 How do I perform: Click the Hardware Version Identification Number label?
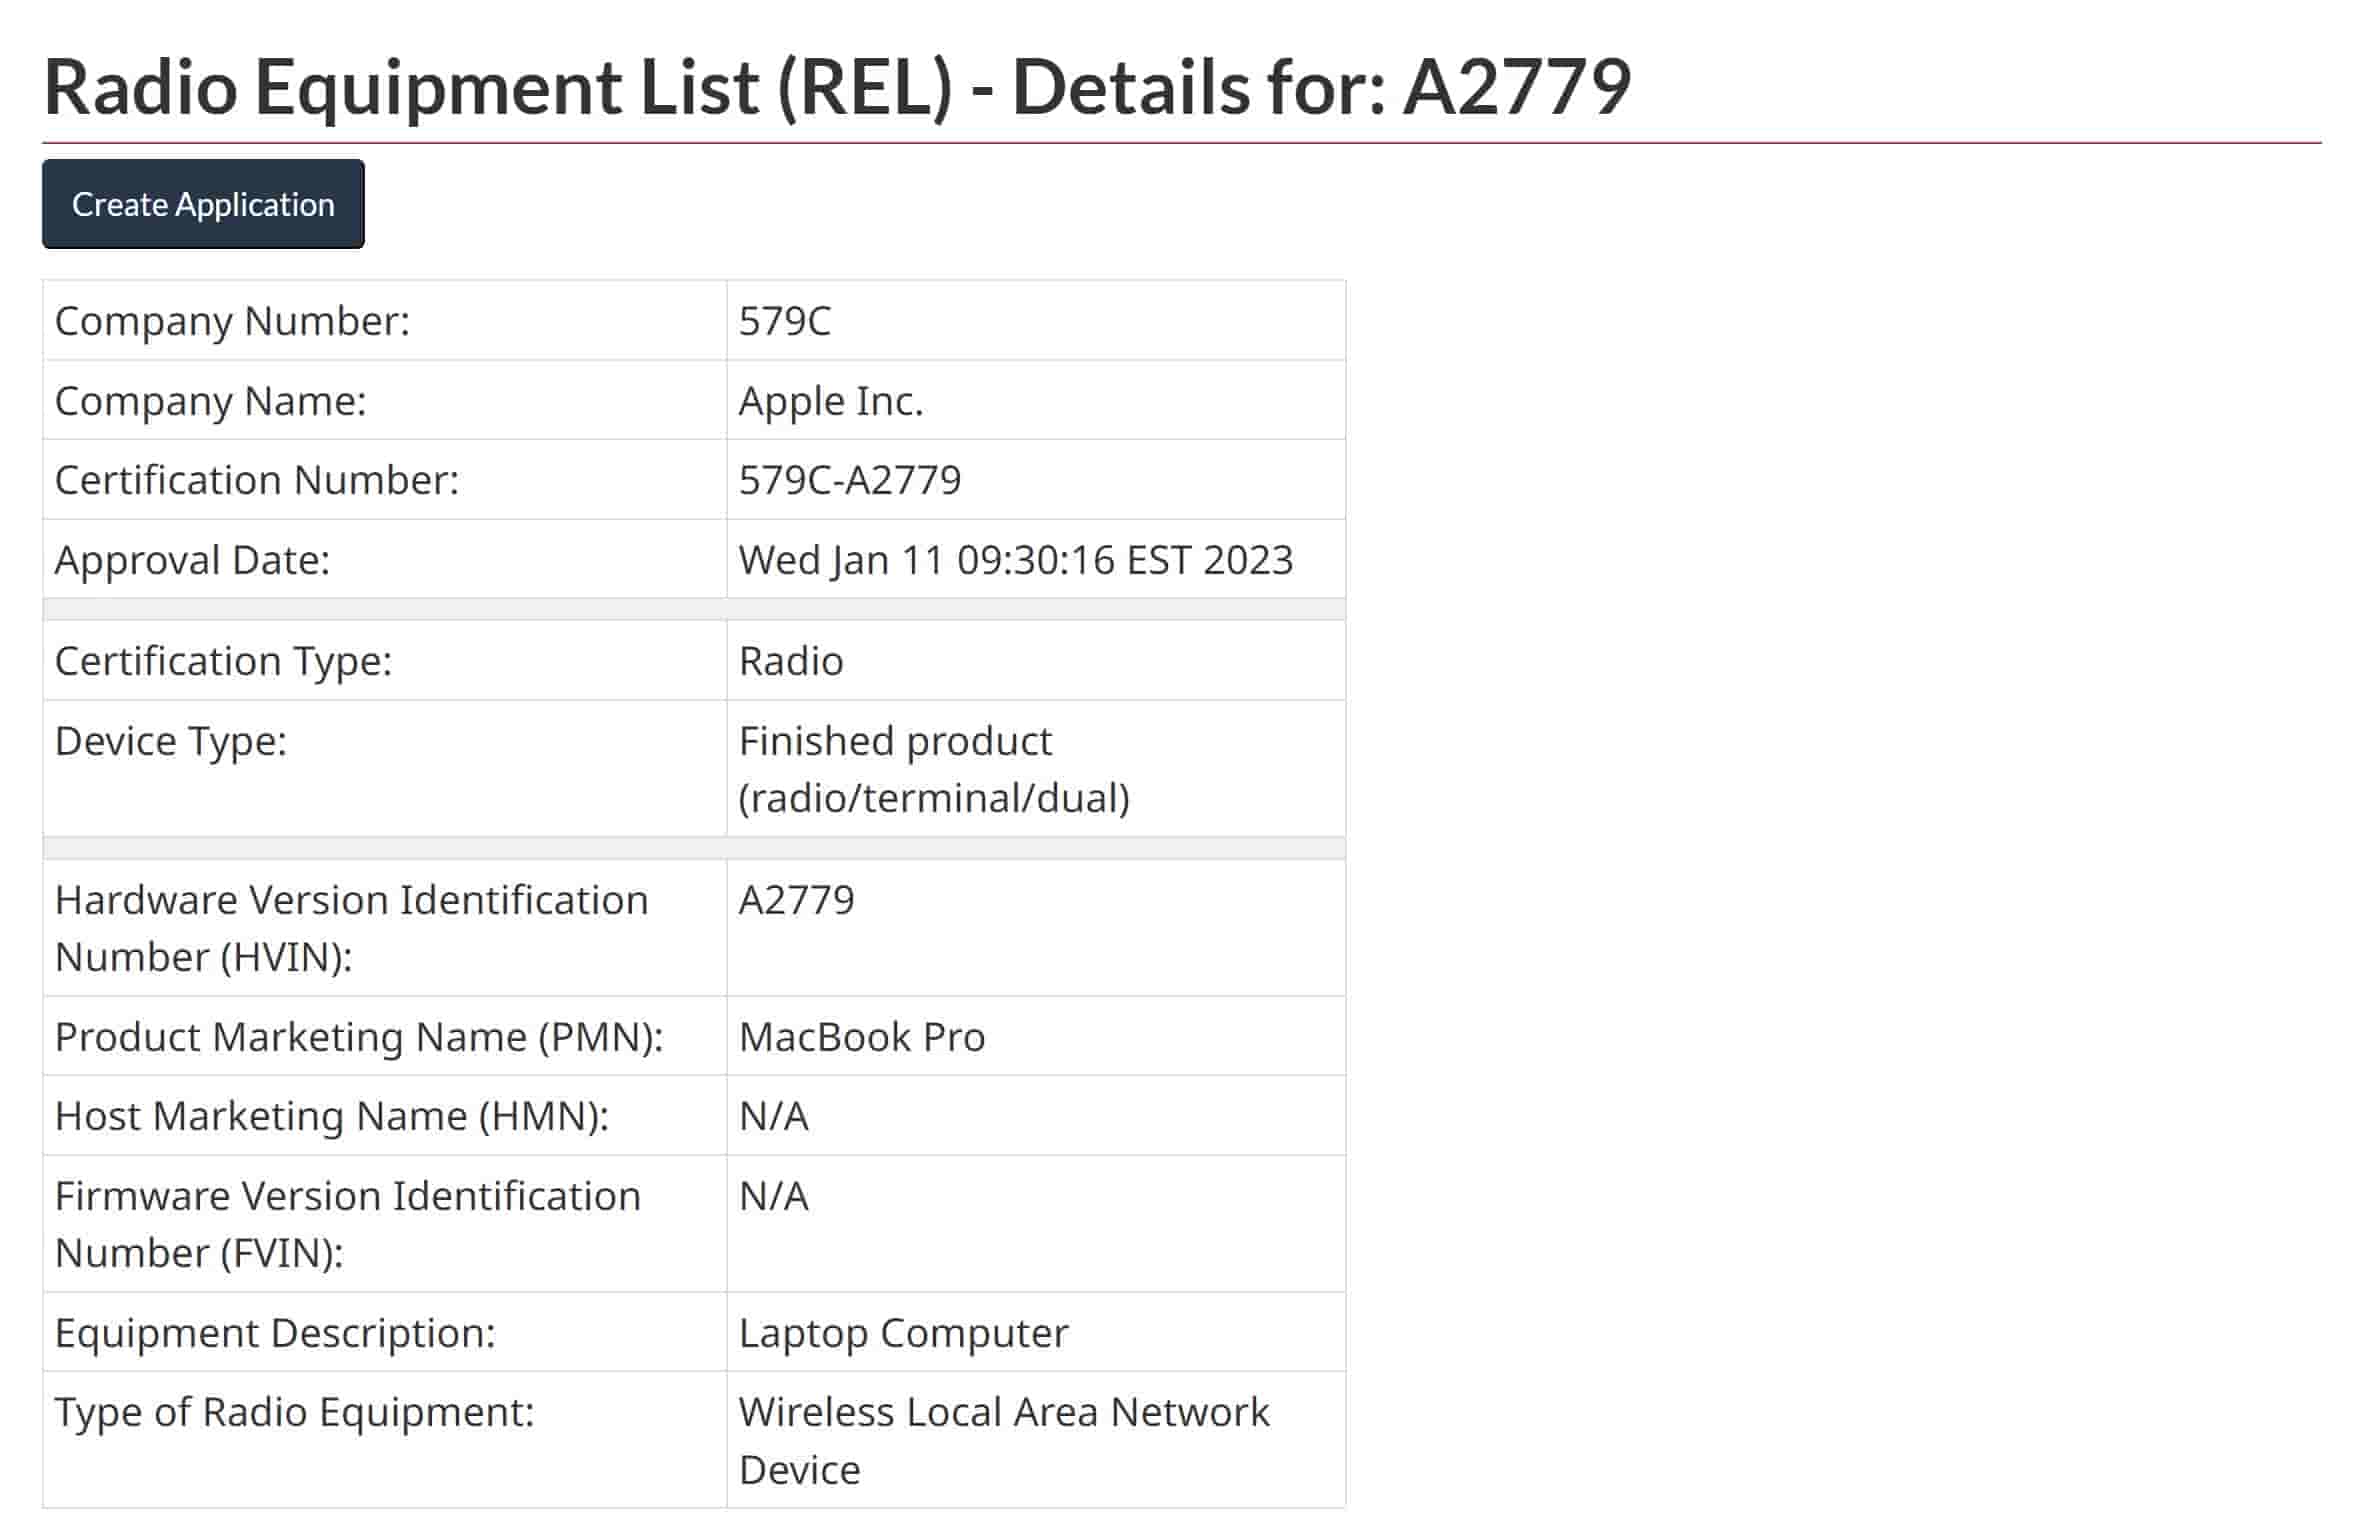(351, 928)
